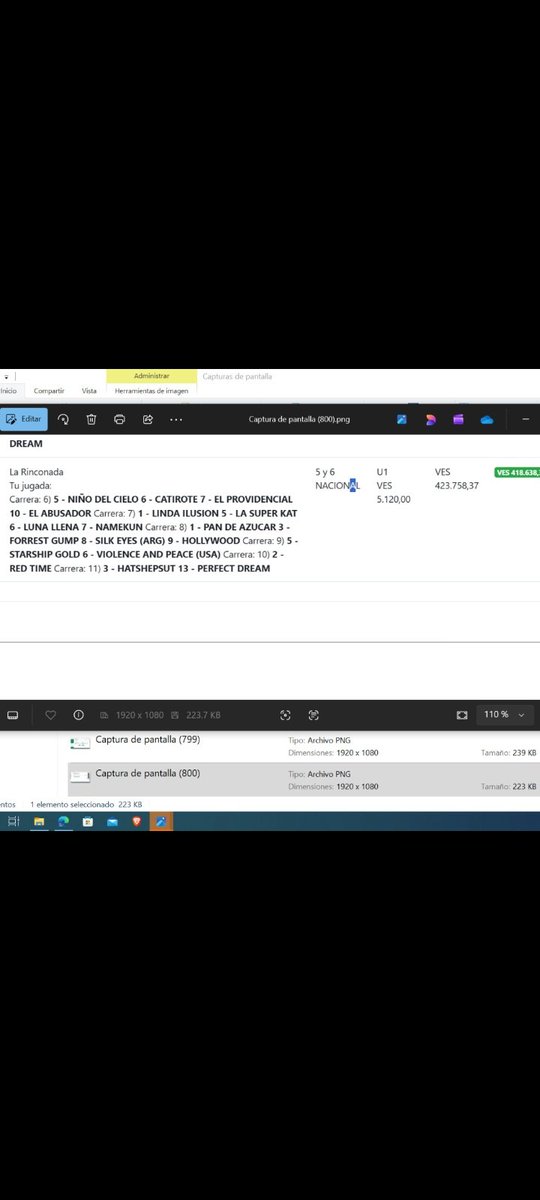
Task: Open Microsoft Edge from the taskbar
Action: coord(64,821)
